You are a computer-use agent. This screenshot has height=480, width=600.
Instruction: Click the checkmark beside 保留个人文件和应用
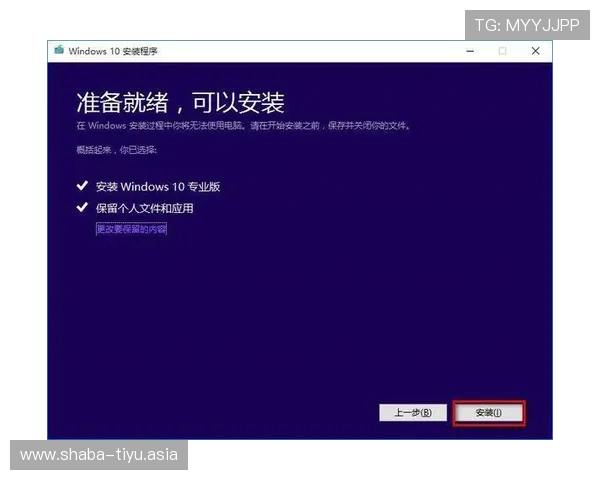82,207
